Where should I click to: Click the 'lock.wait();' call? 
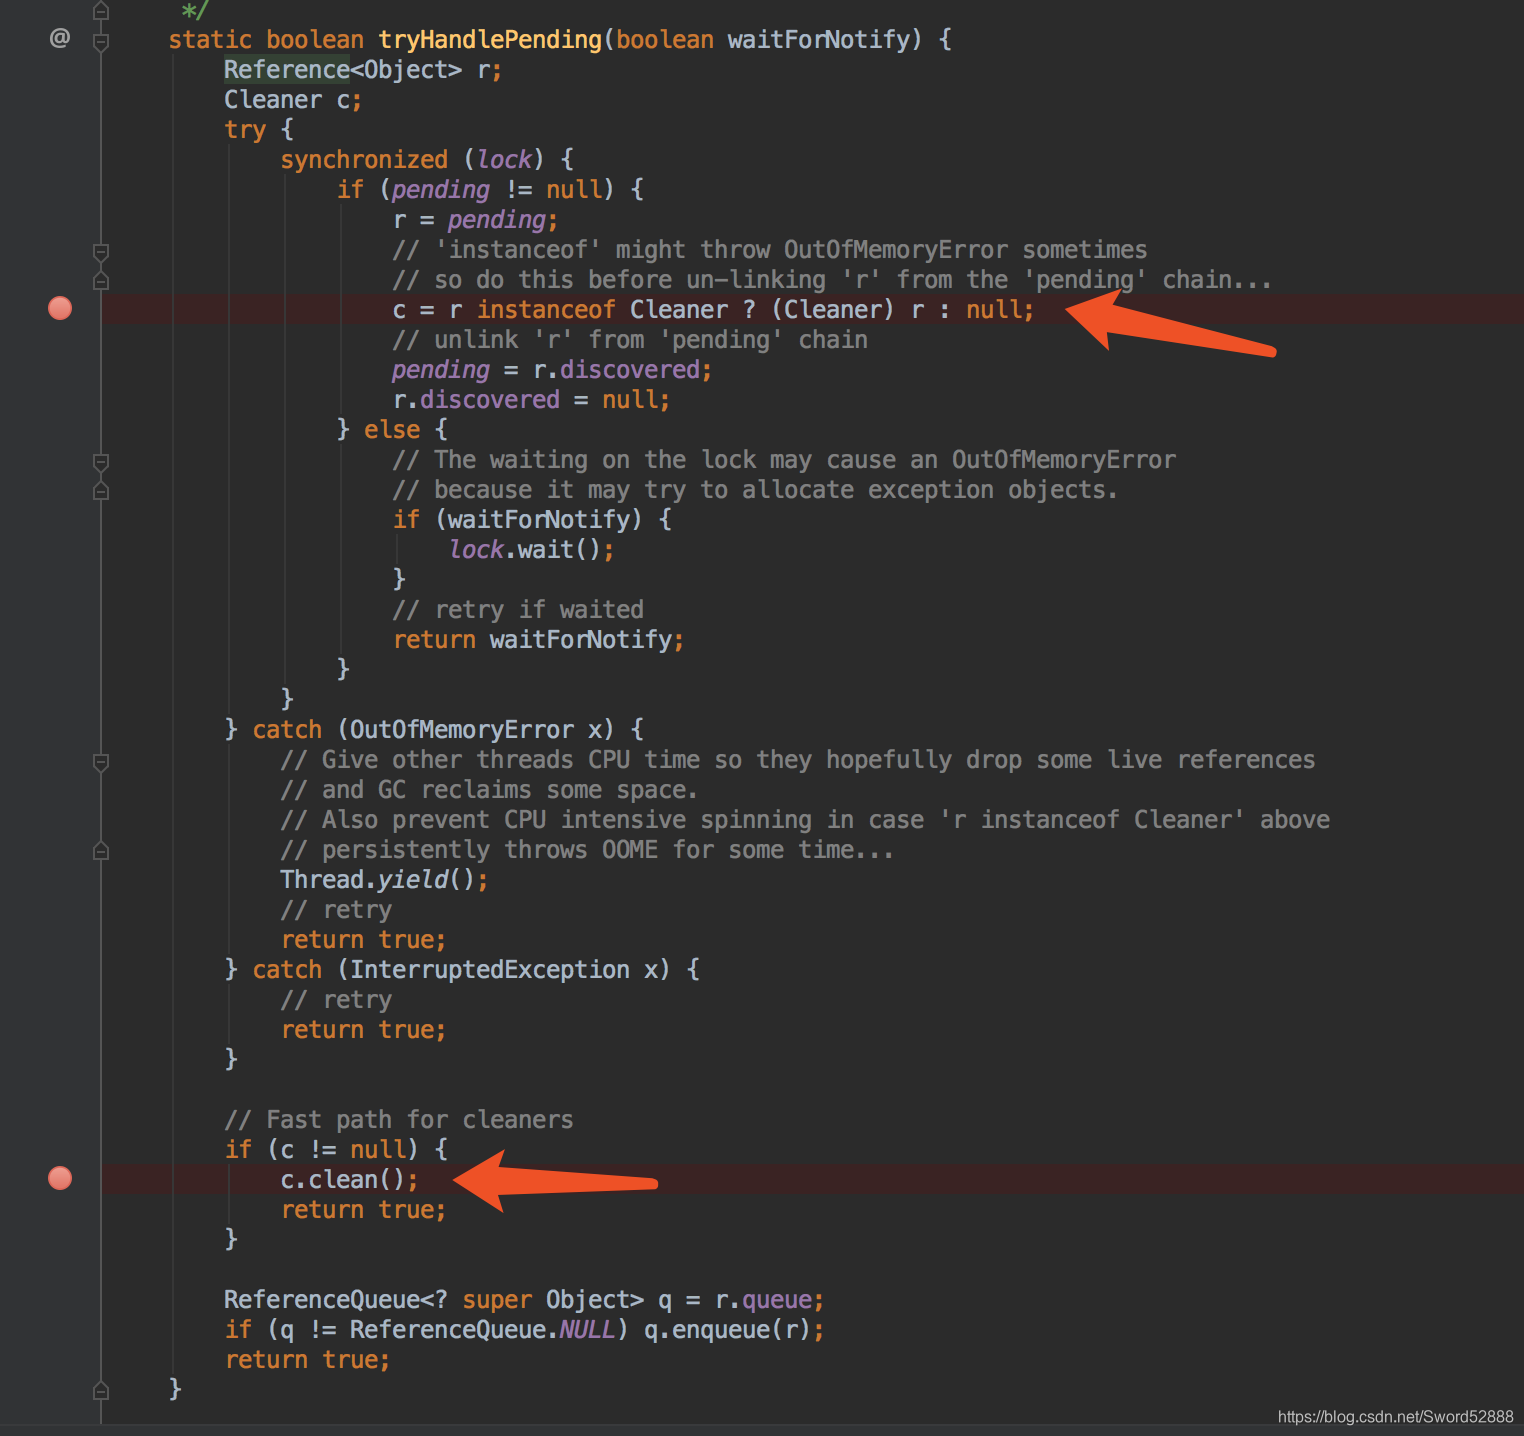531,549
